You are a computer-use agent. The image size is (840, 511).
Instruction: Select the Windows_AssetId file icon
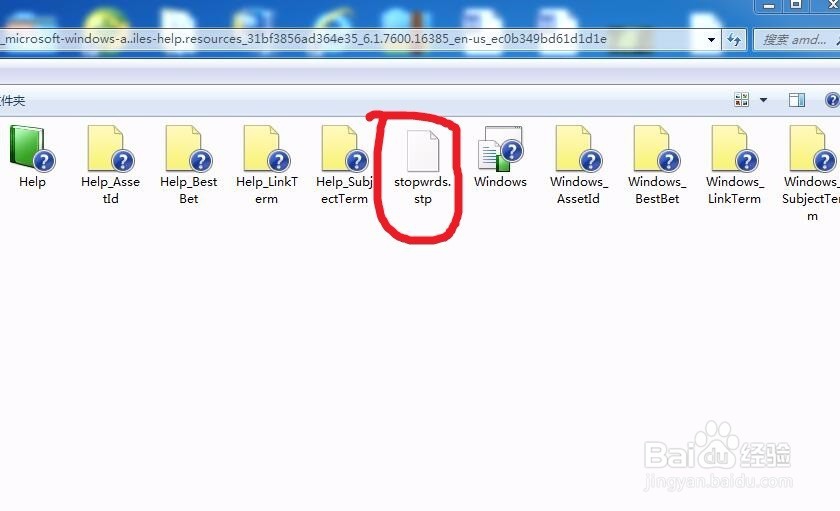click(x=579, y=148)
